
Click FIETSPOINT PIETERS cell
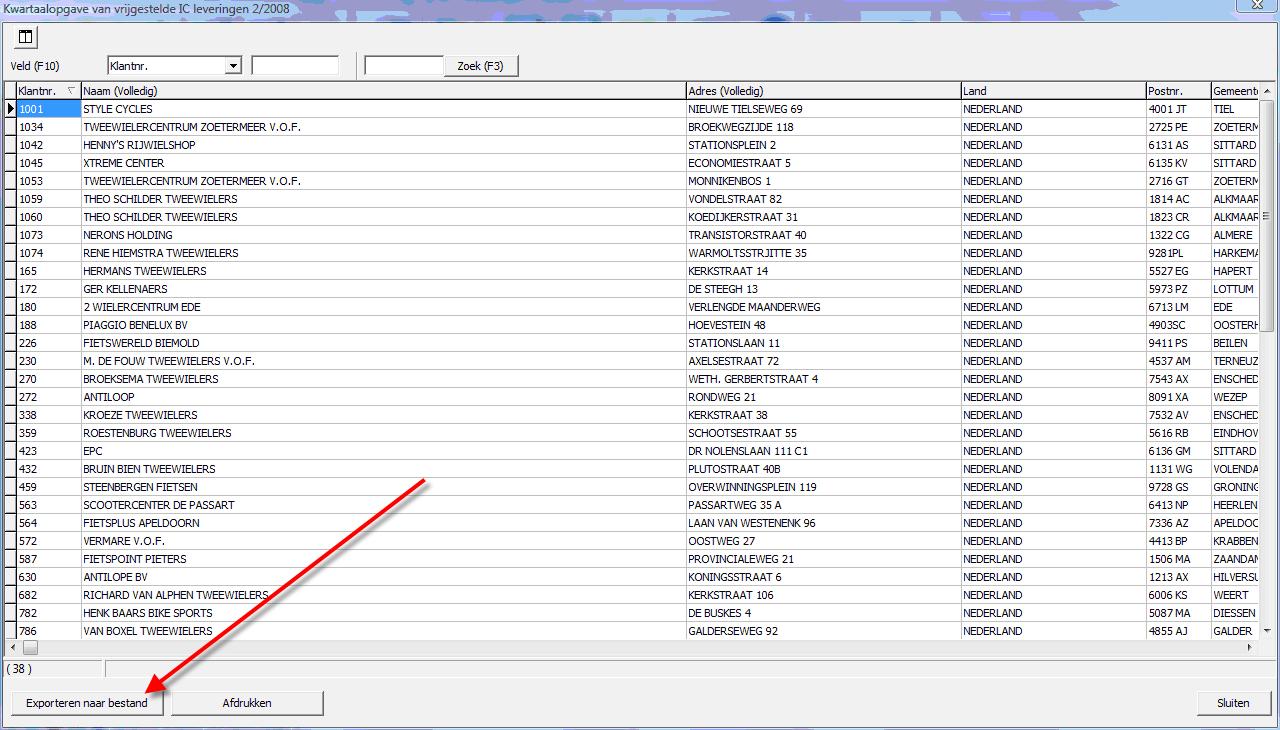(383, 559)
